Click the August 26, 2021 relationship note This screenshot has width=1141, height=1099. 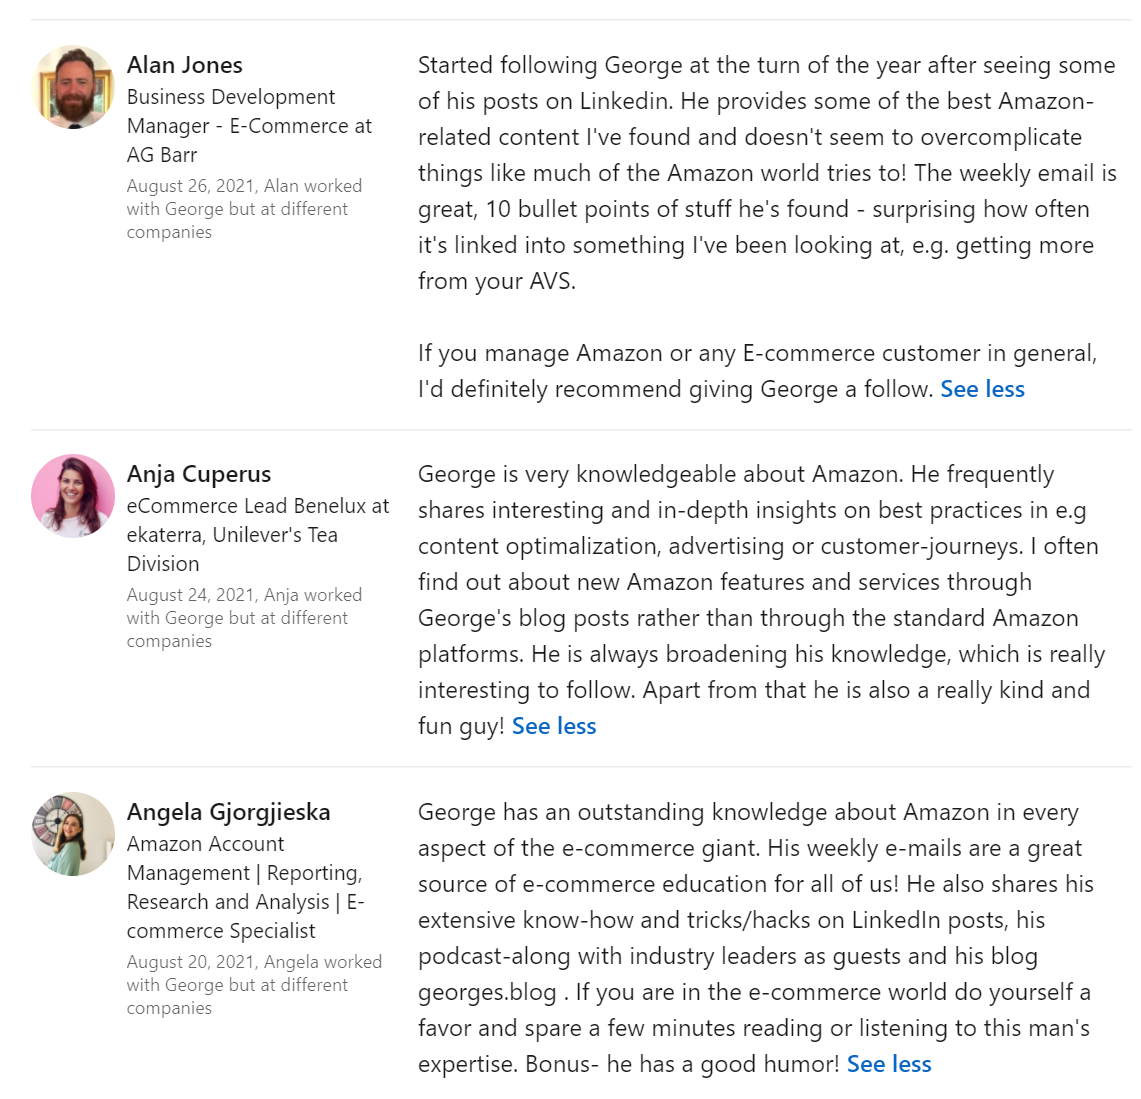[244, 209]
